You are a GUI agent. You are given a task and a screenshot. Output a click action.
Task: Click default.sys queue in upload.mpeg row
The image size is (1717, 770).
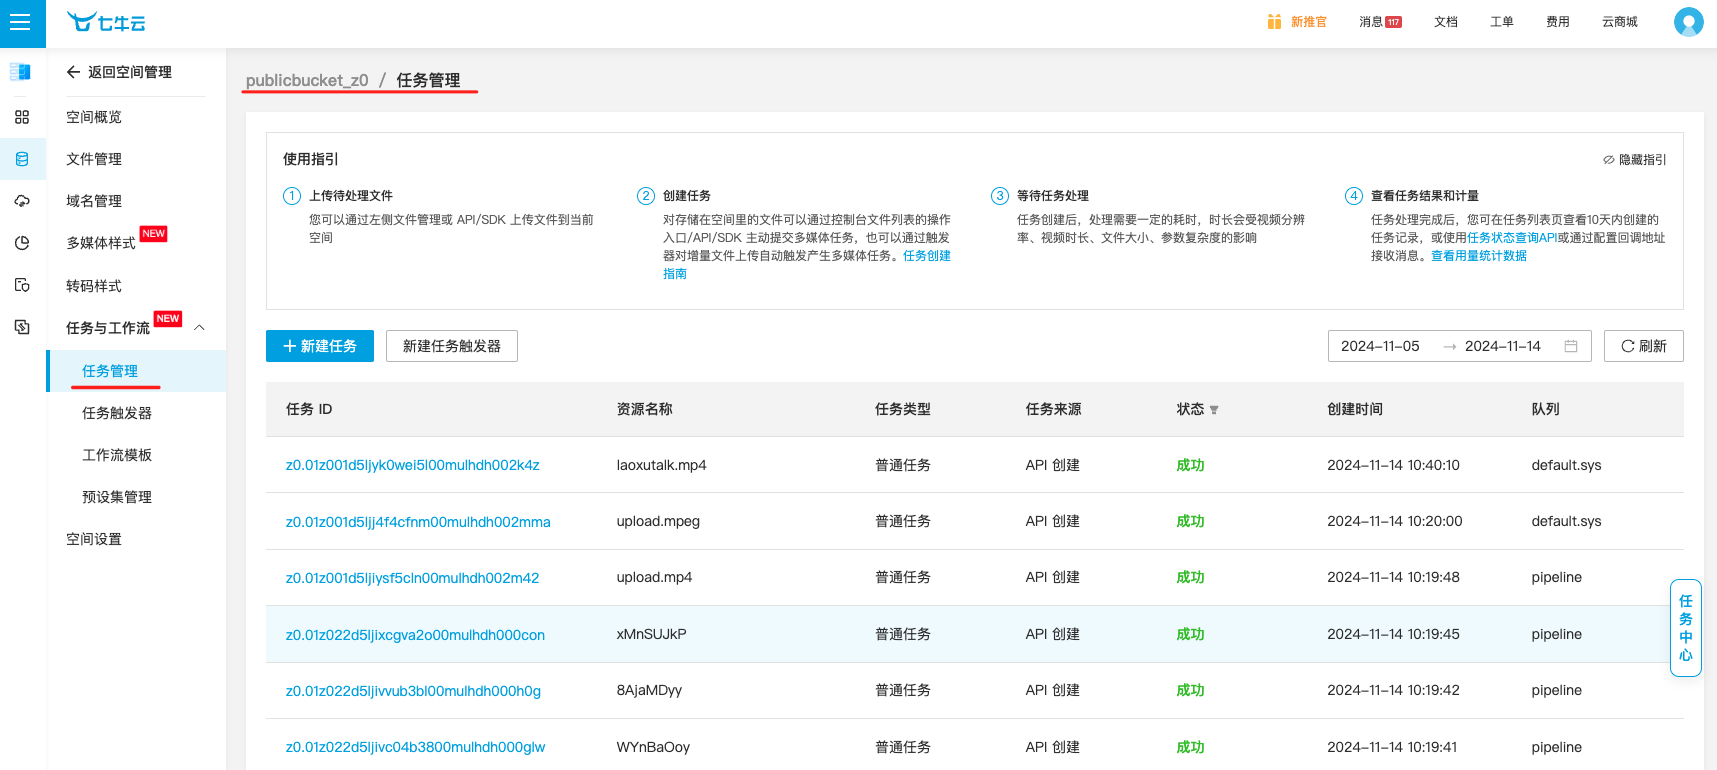point(1566,521)
